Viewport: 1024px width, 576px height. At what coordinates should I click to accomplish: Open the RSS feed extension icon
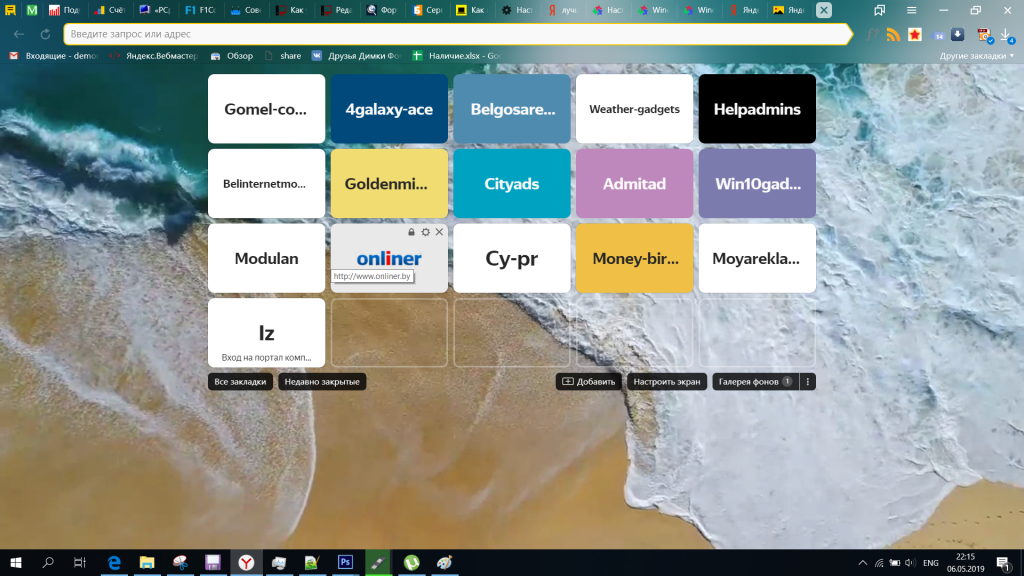tap(893, 35)
